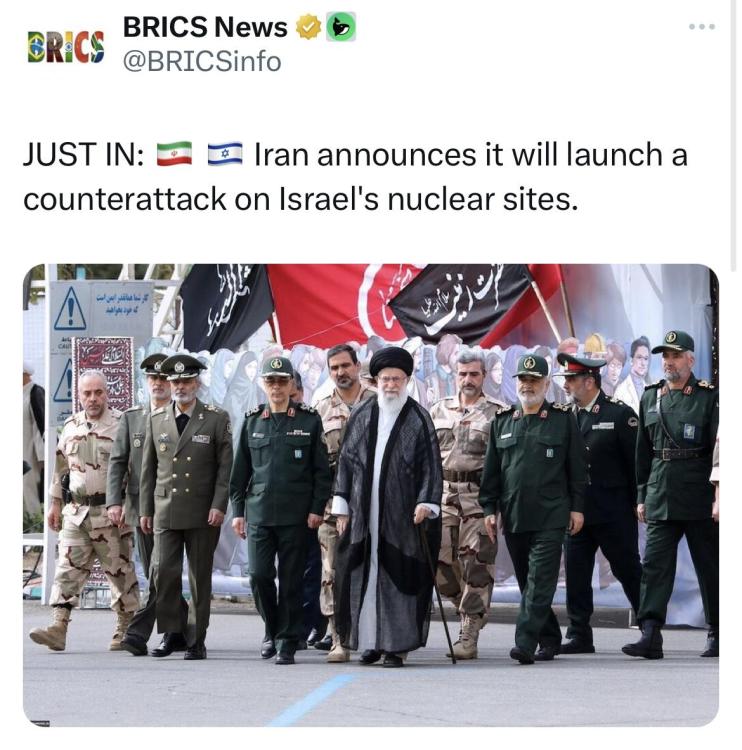Click the Iran flag emoji
The image size is (742, 750).
pos(175,154)
